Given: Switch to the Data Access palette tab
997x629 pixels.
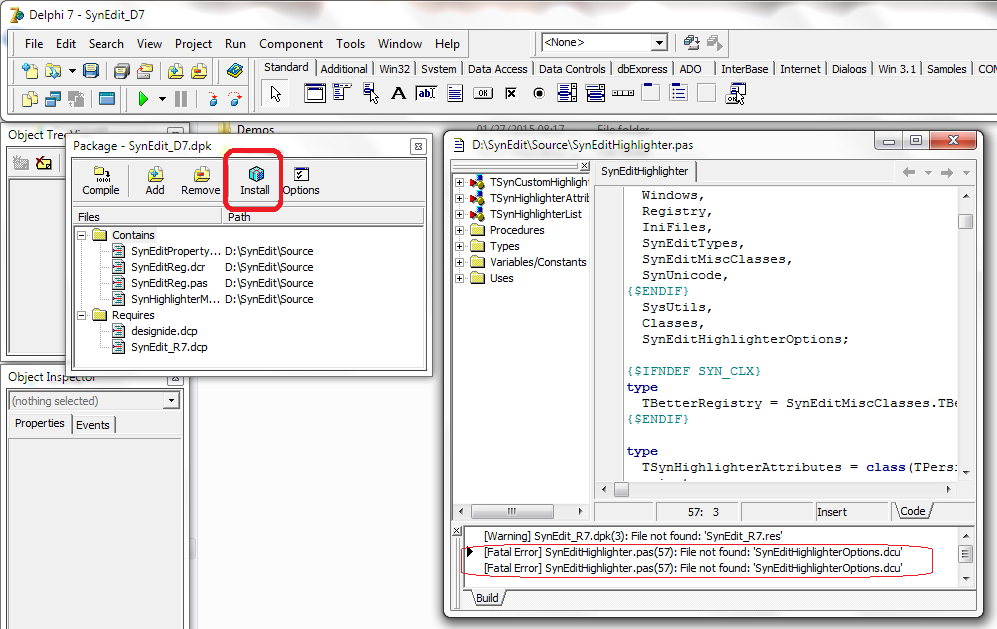Looking at the screenshot, I should point(497,69).
